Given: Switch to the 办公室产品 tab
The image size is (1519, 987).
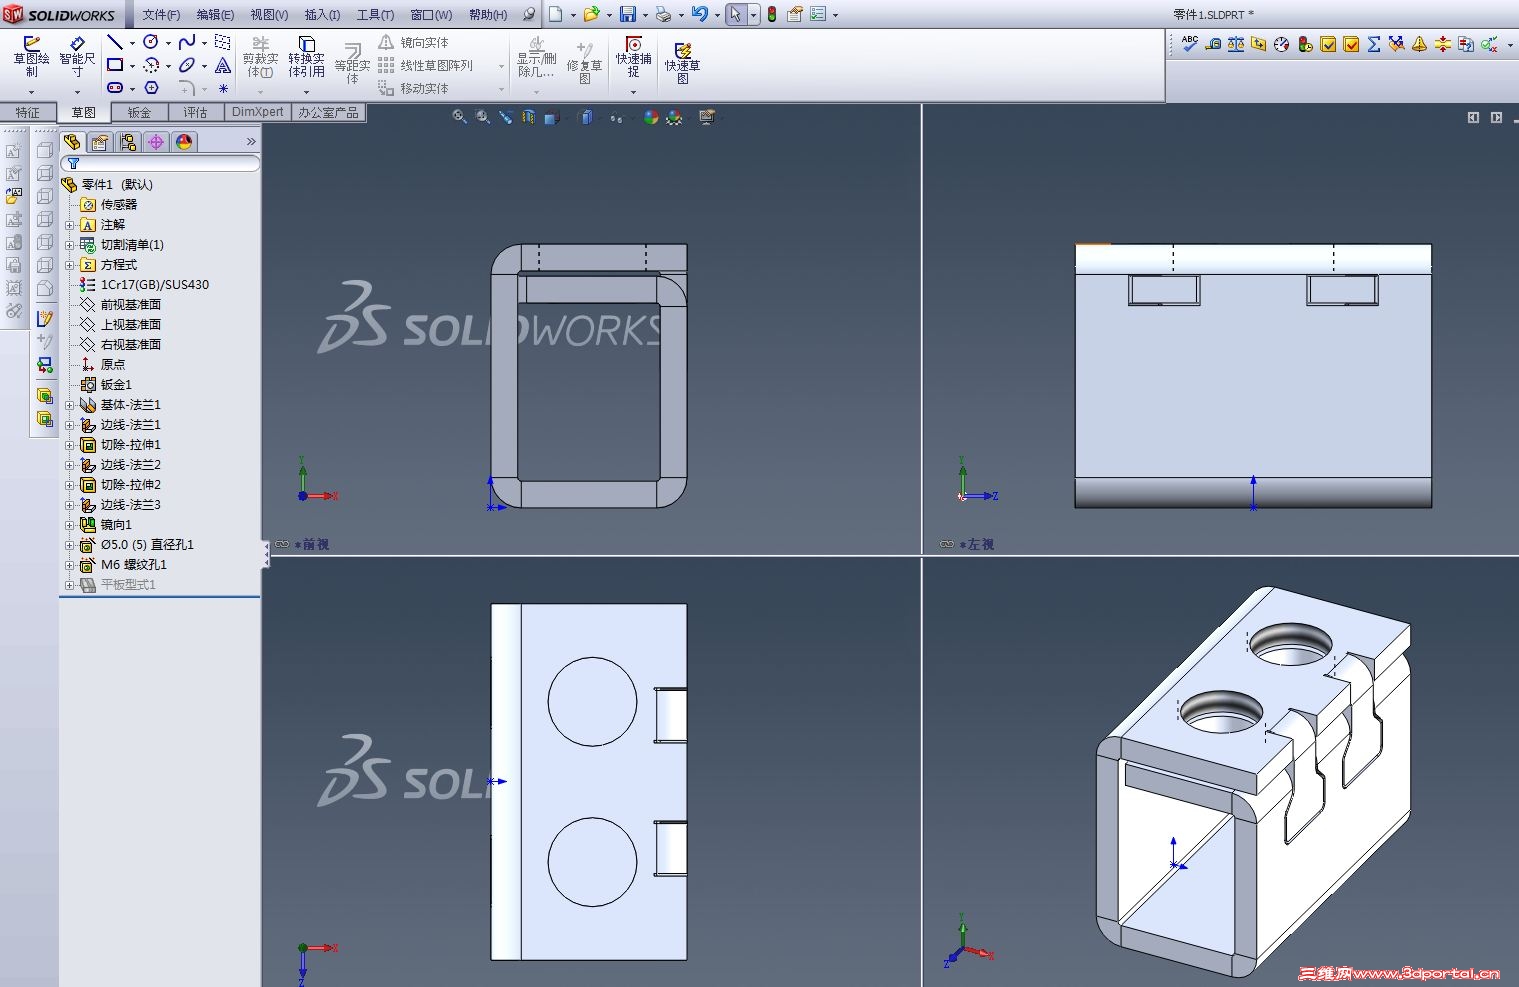Looking at the screenshot, I should point(328,112).
